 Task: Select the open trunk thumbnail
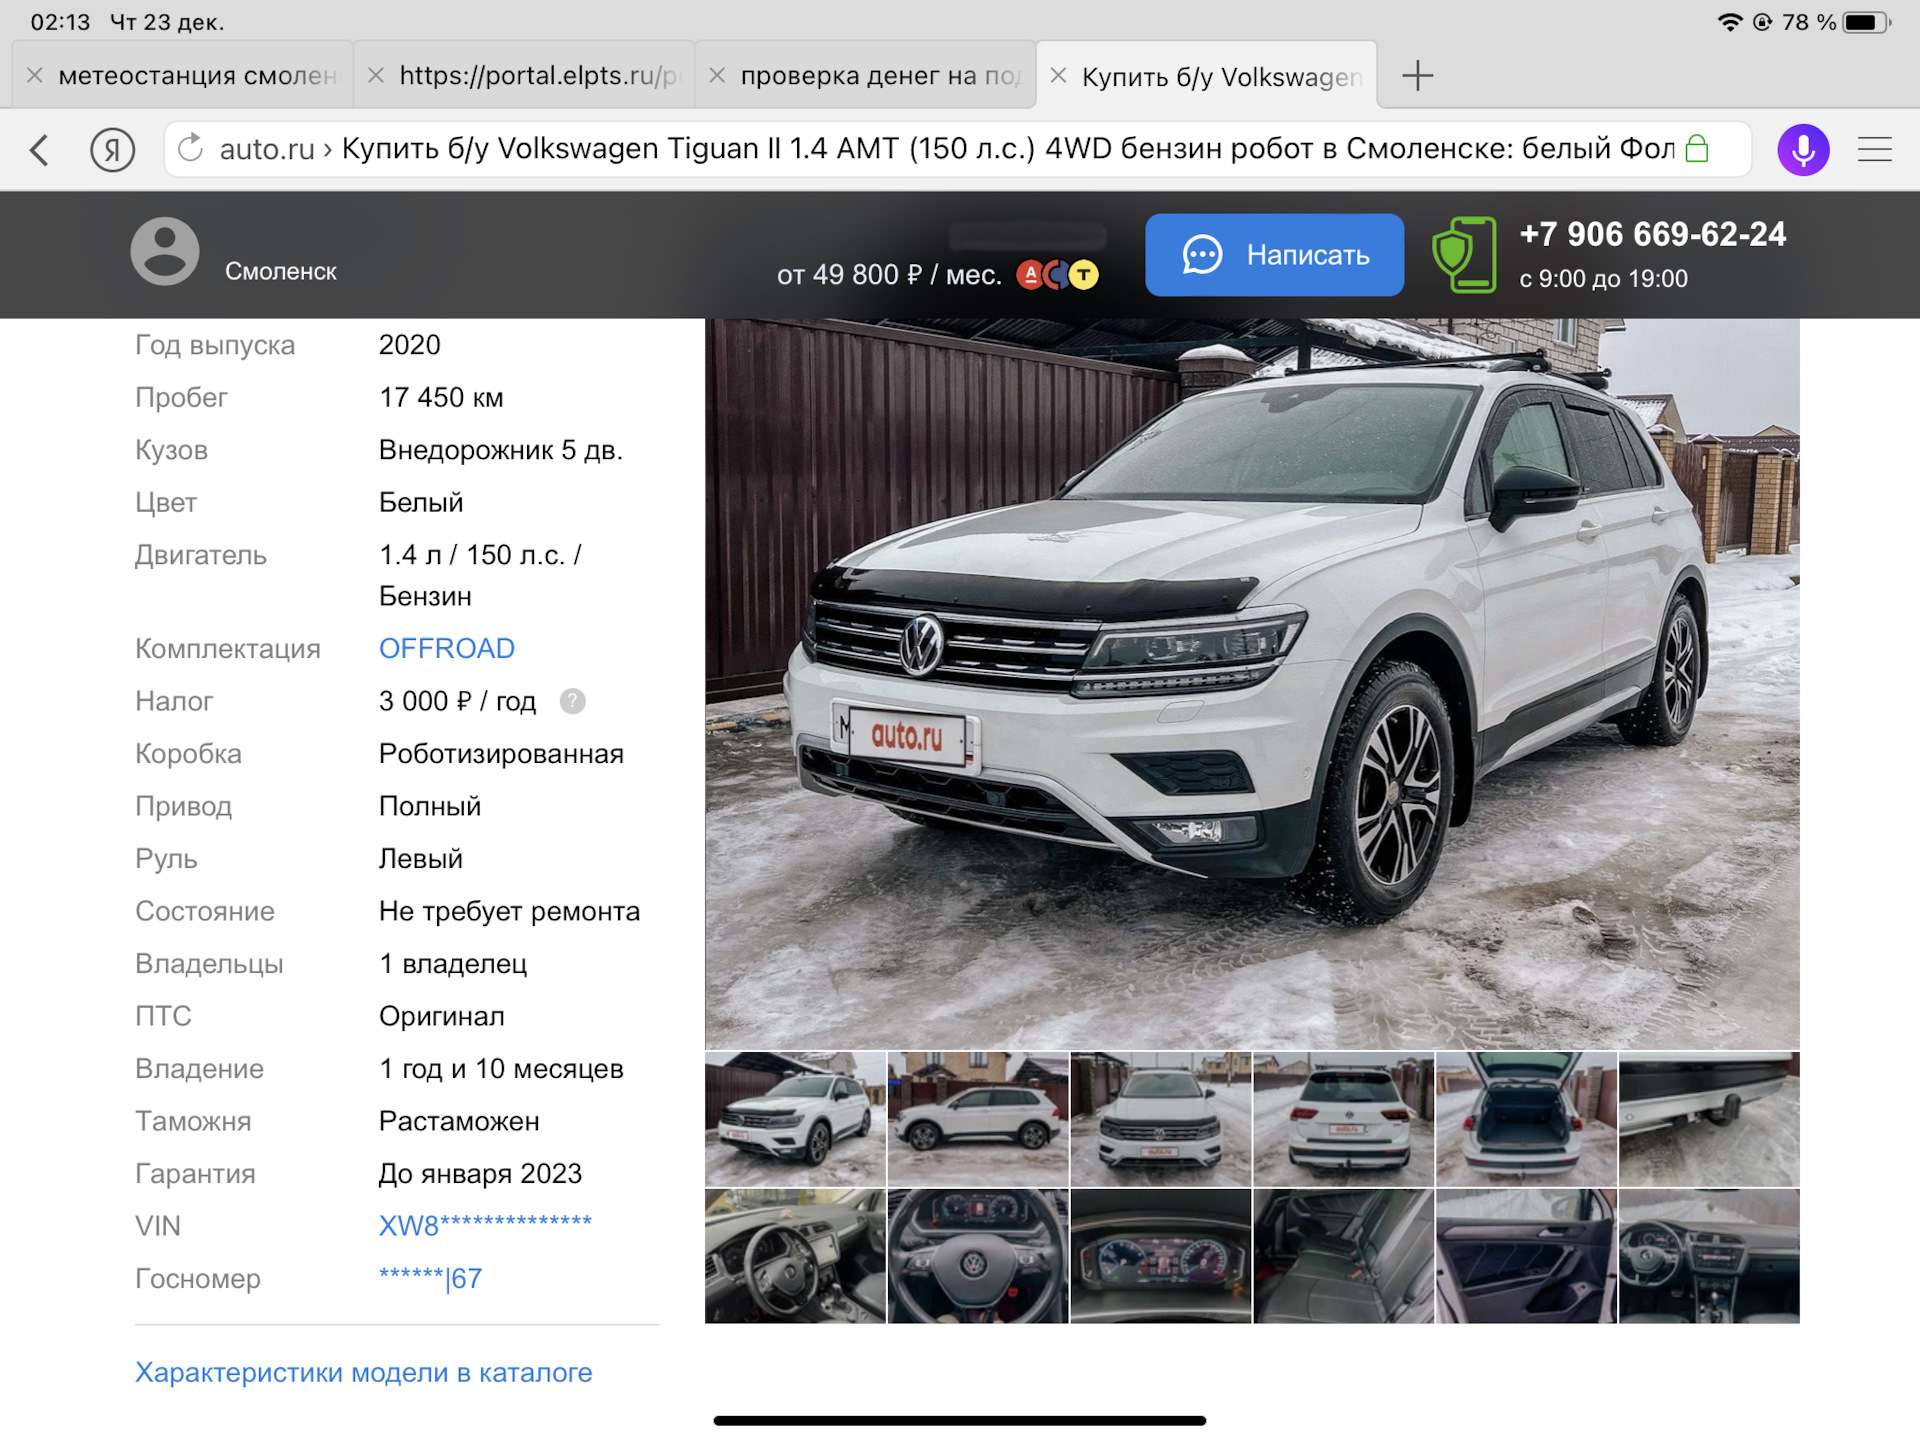coord(1526,1119)
